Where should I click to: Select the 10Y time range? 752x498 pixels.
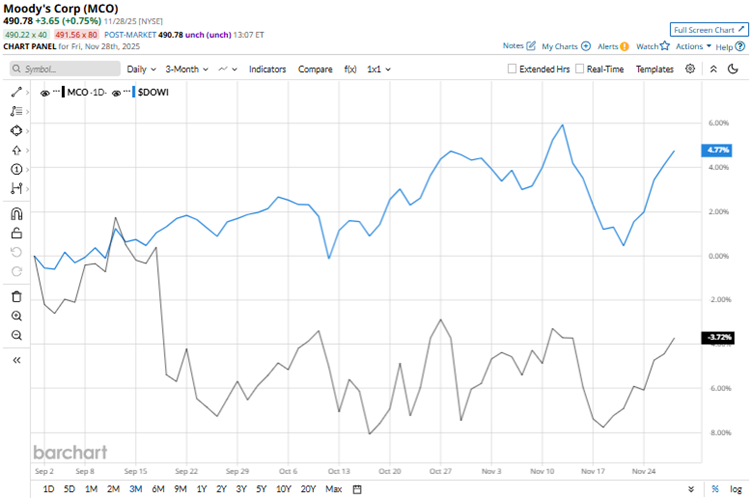(283, 489)
